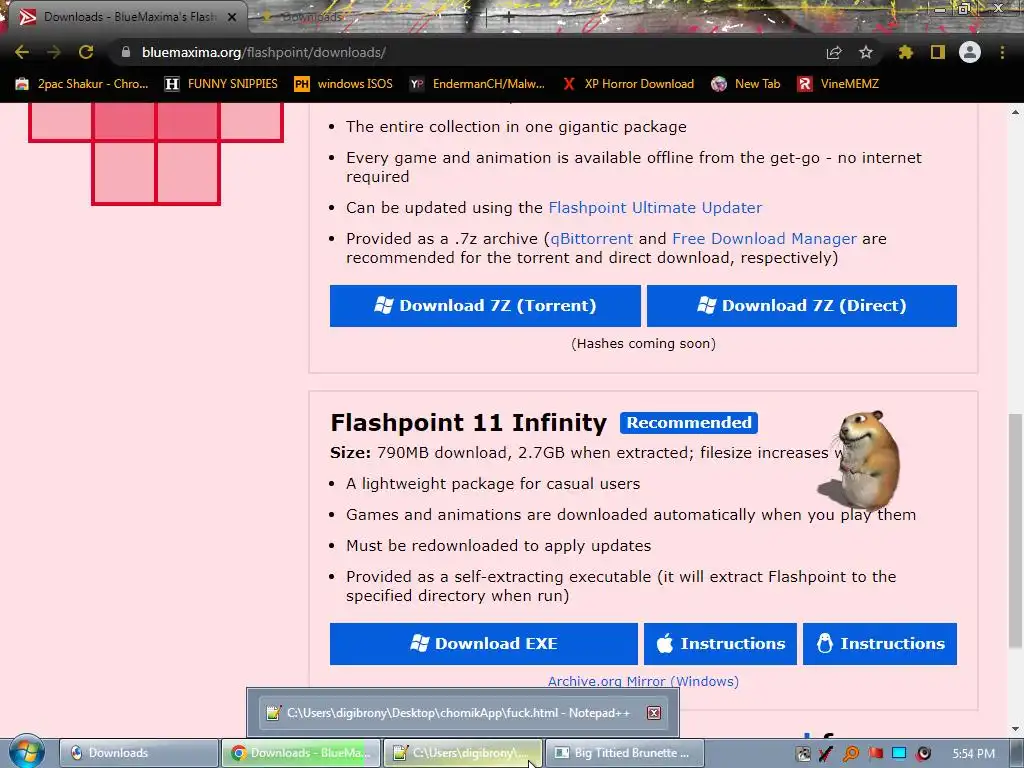Click the pink Flashpoint block logo image

point(155,154)
